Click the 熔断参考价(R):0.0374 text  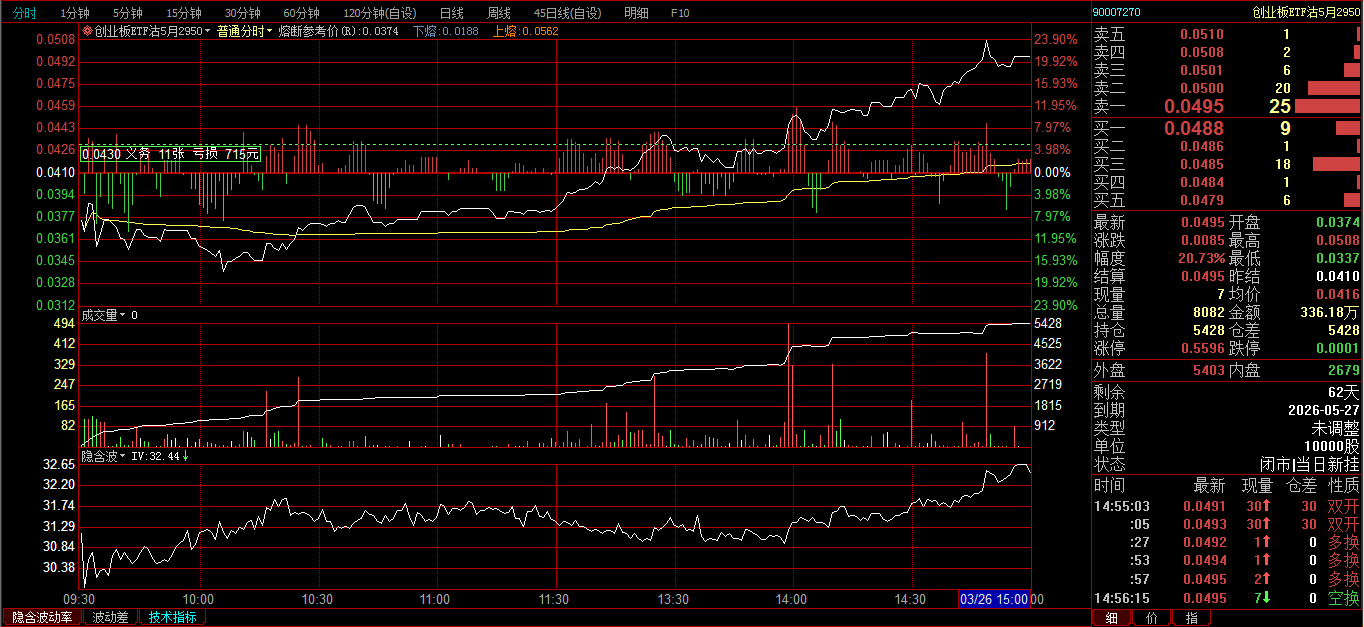(338, 31)
